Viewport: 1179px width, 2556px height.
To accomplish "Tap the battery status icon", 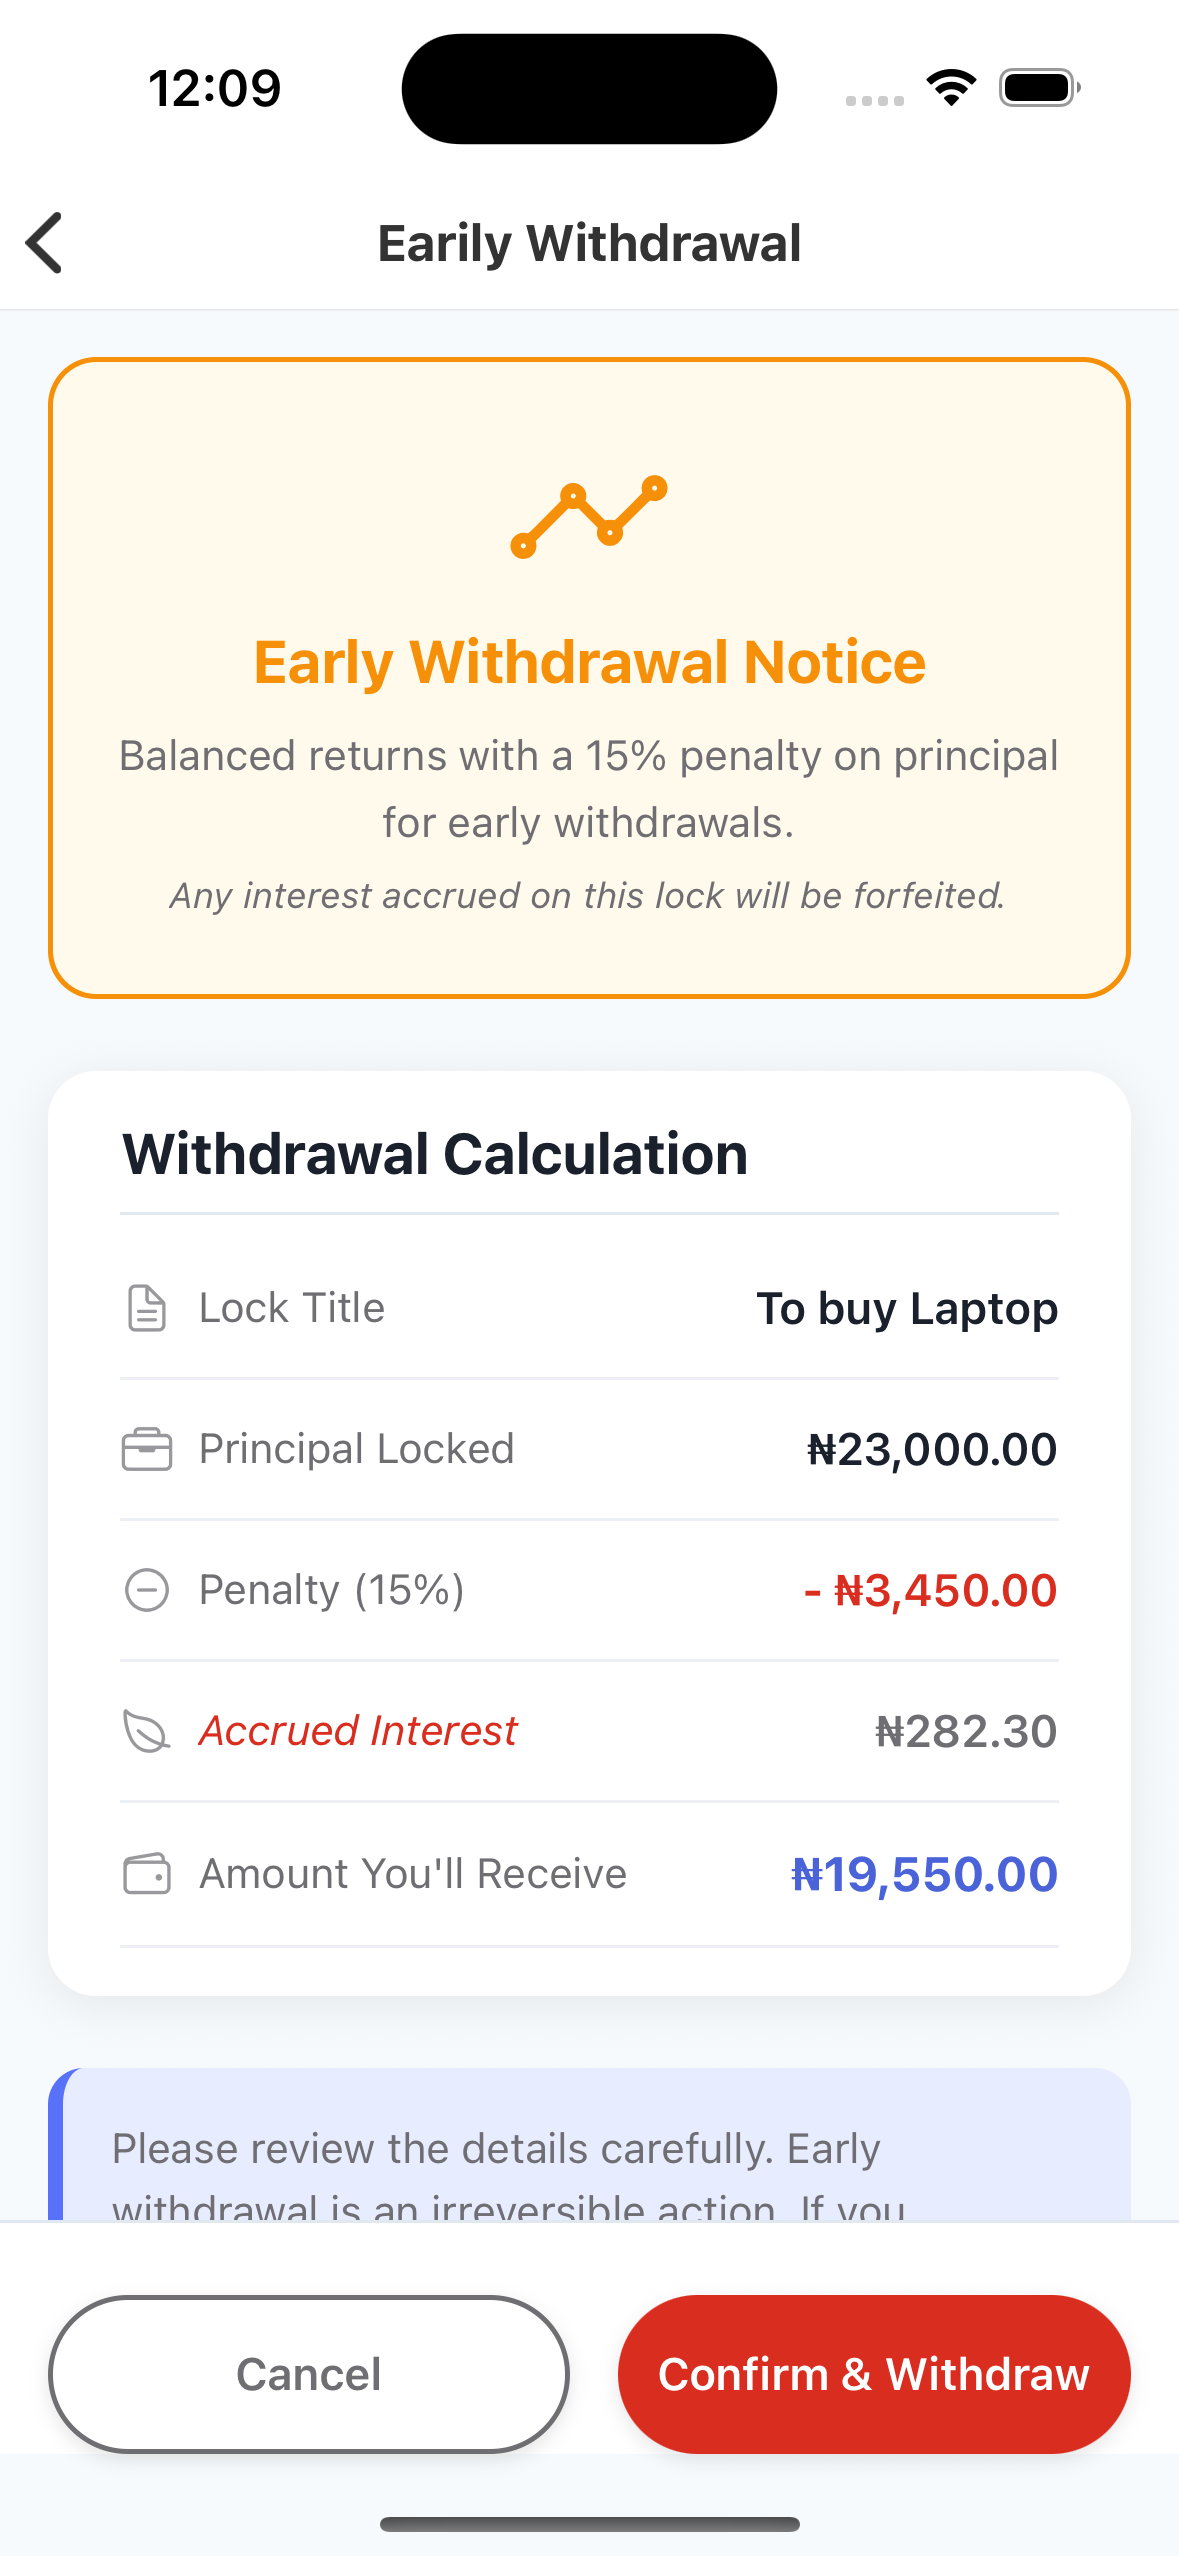I will [x=1040, y=88].
